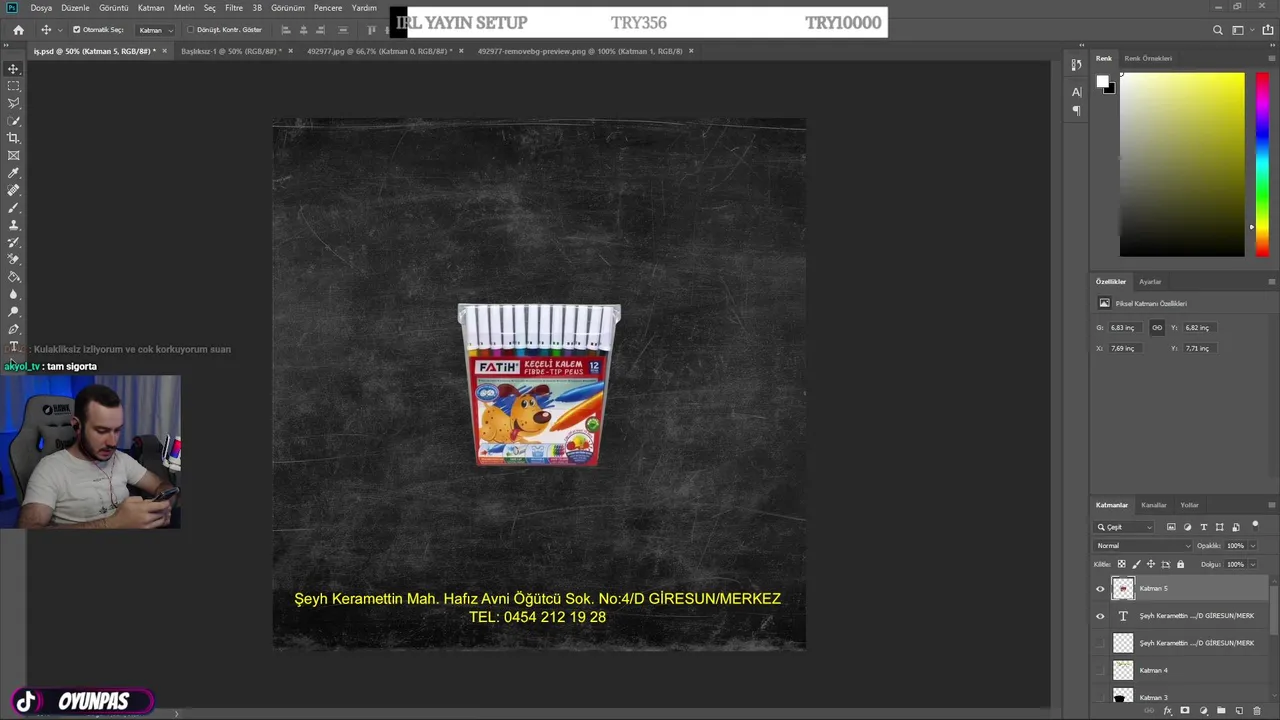Create a new layer
This screenshot has width=1280, height=720.
[x=1239, y=711]
